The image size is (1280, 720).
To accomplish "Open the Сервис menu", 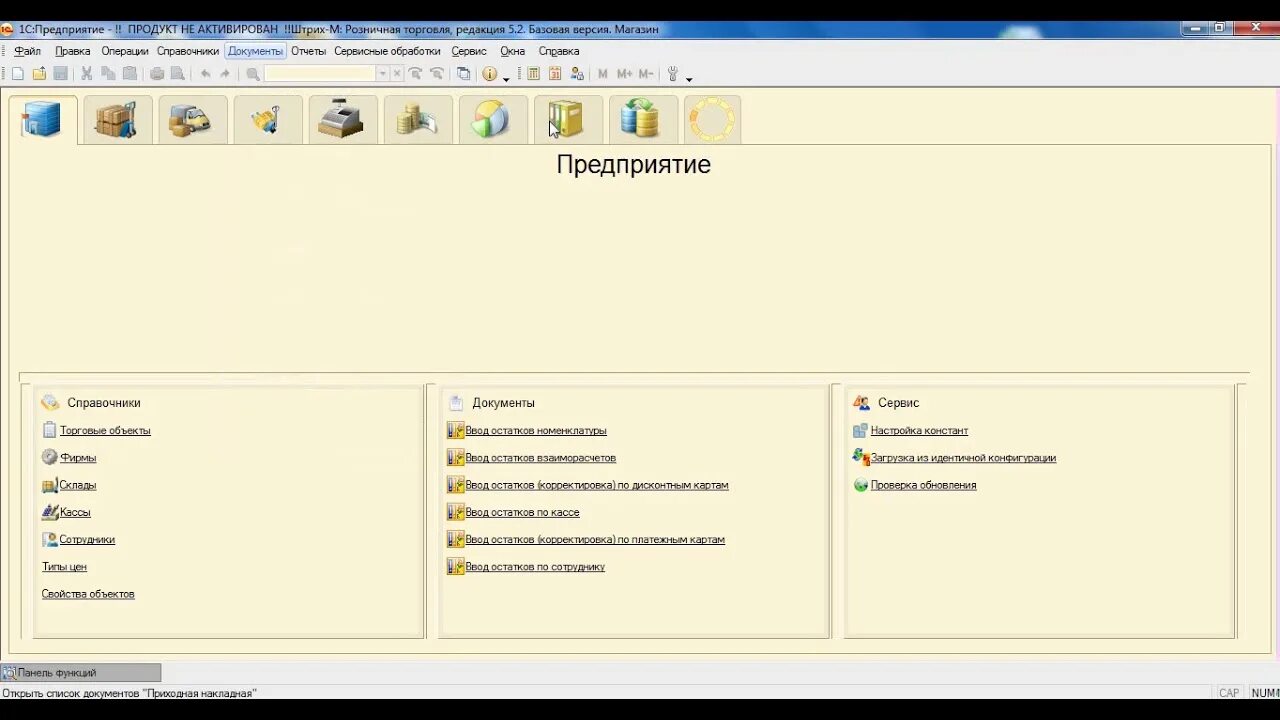I will tap(469, 51).
